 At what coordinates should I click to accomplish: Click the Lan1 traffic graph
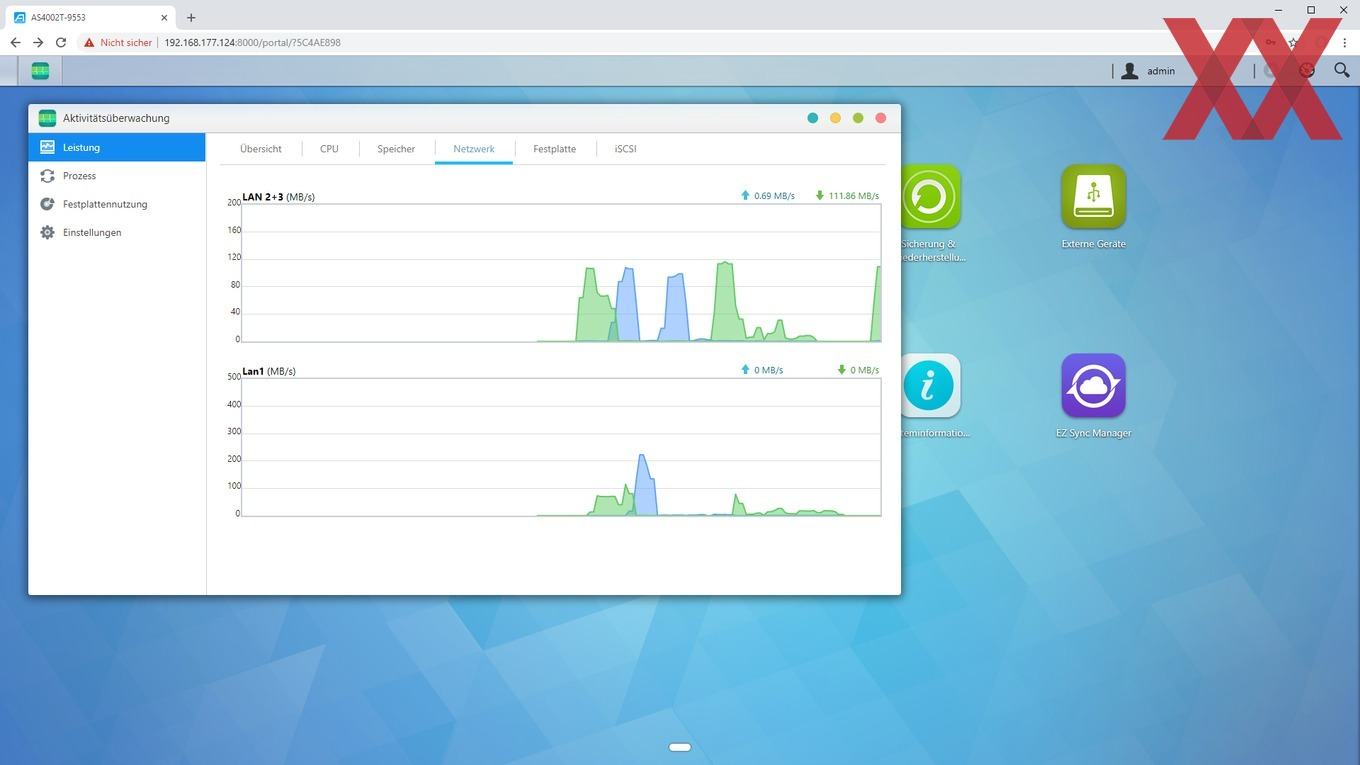click(x=561, y=447)
